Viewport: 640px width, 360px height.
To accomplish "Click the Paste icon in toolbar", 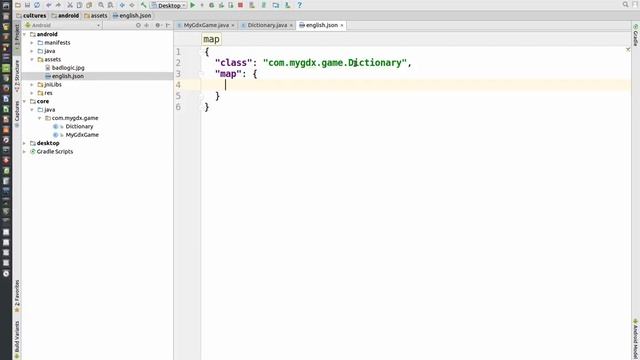I will coord(89,5).
